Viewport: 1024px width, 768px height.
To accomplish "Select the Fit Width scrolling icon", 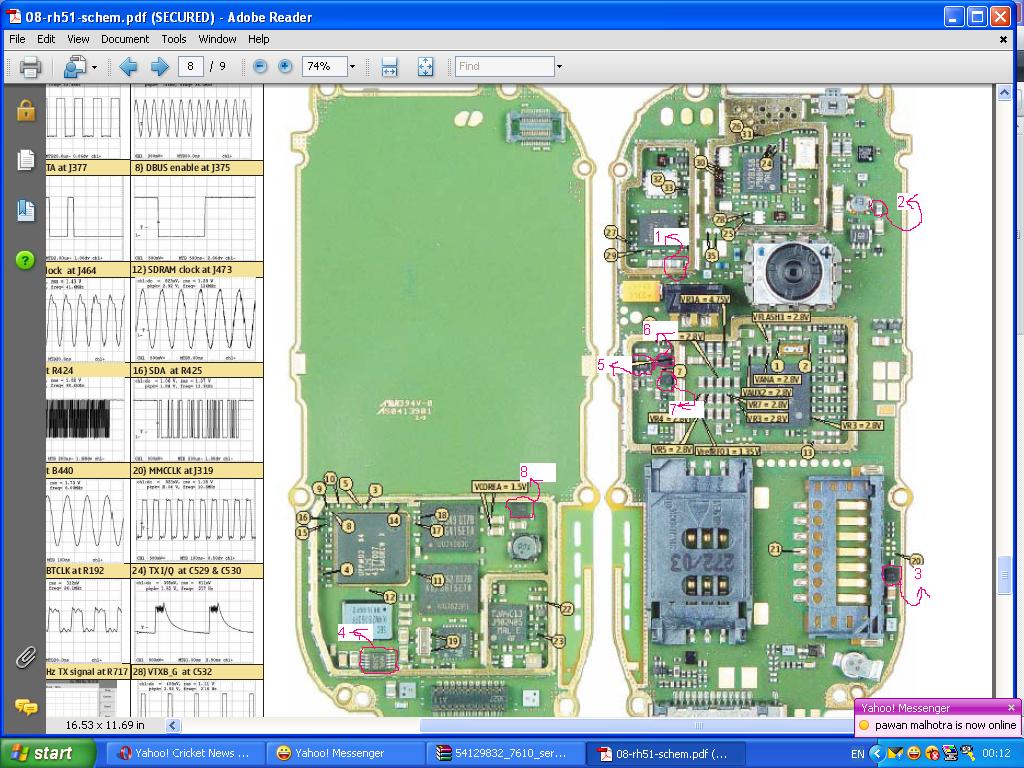I will 389,67.
